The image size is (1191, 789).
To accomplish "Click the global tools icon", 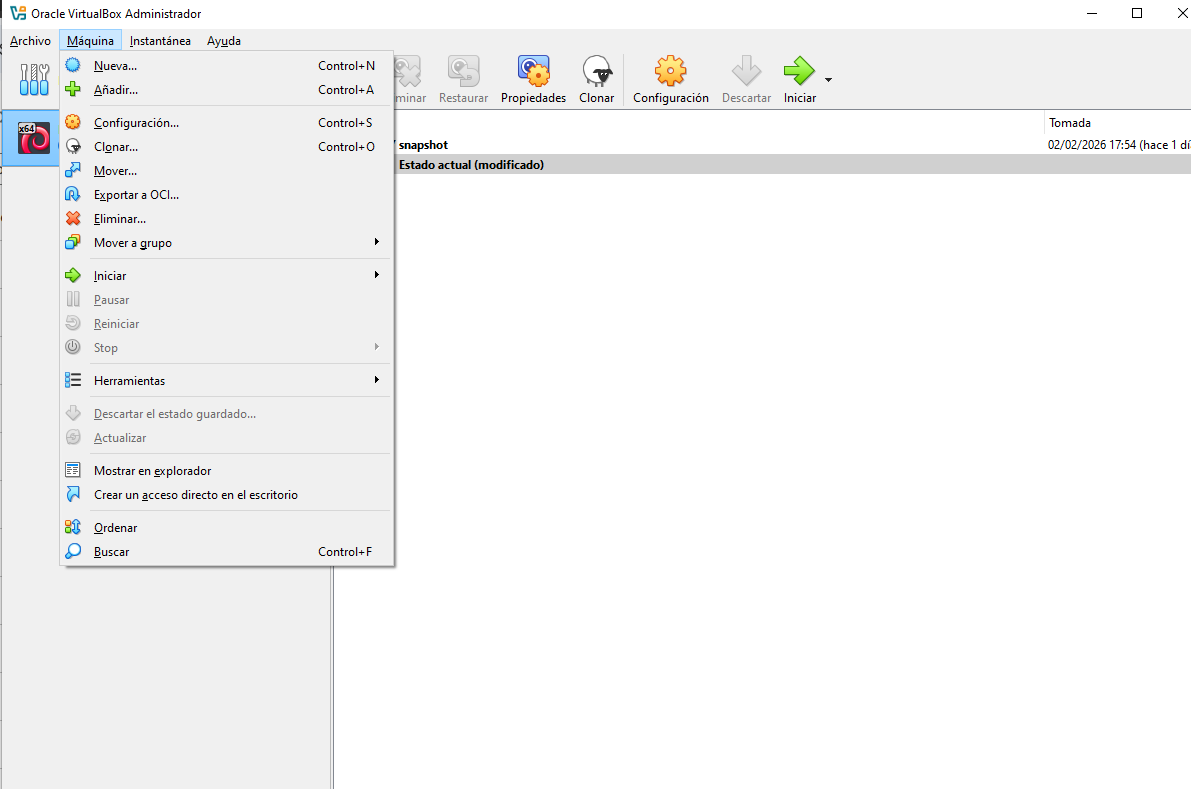I will (x=34, y=79).
